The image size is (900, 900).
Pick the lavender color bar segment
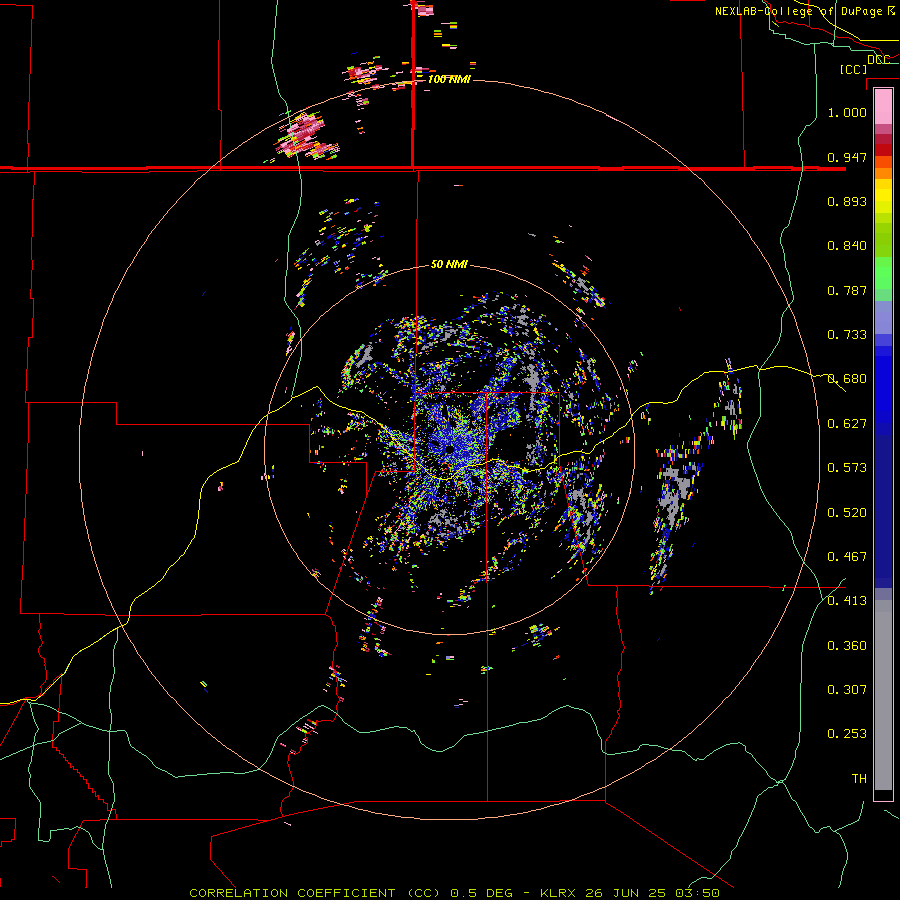point(883,317)
